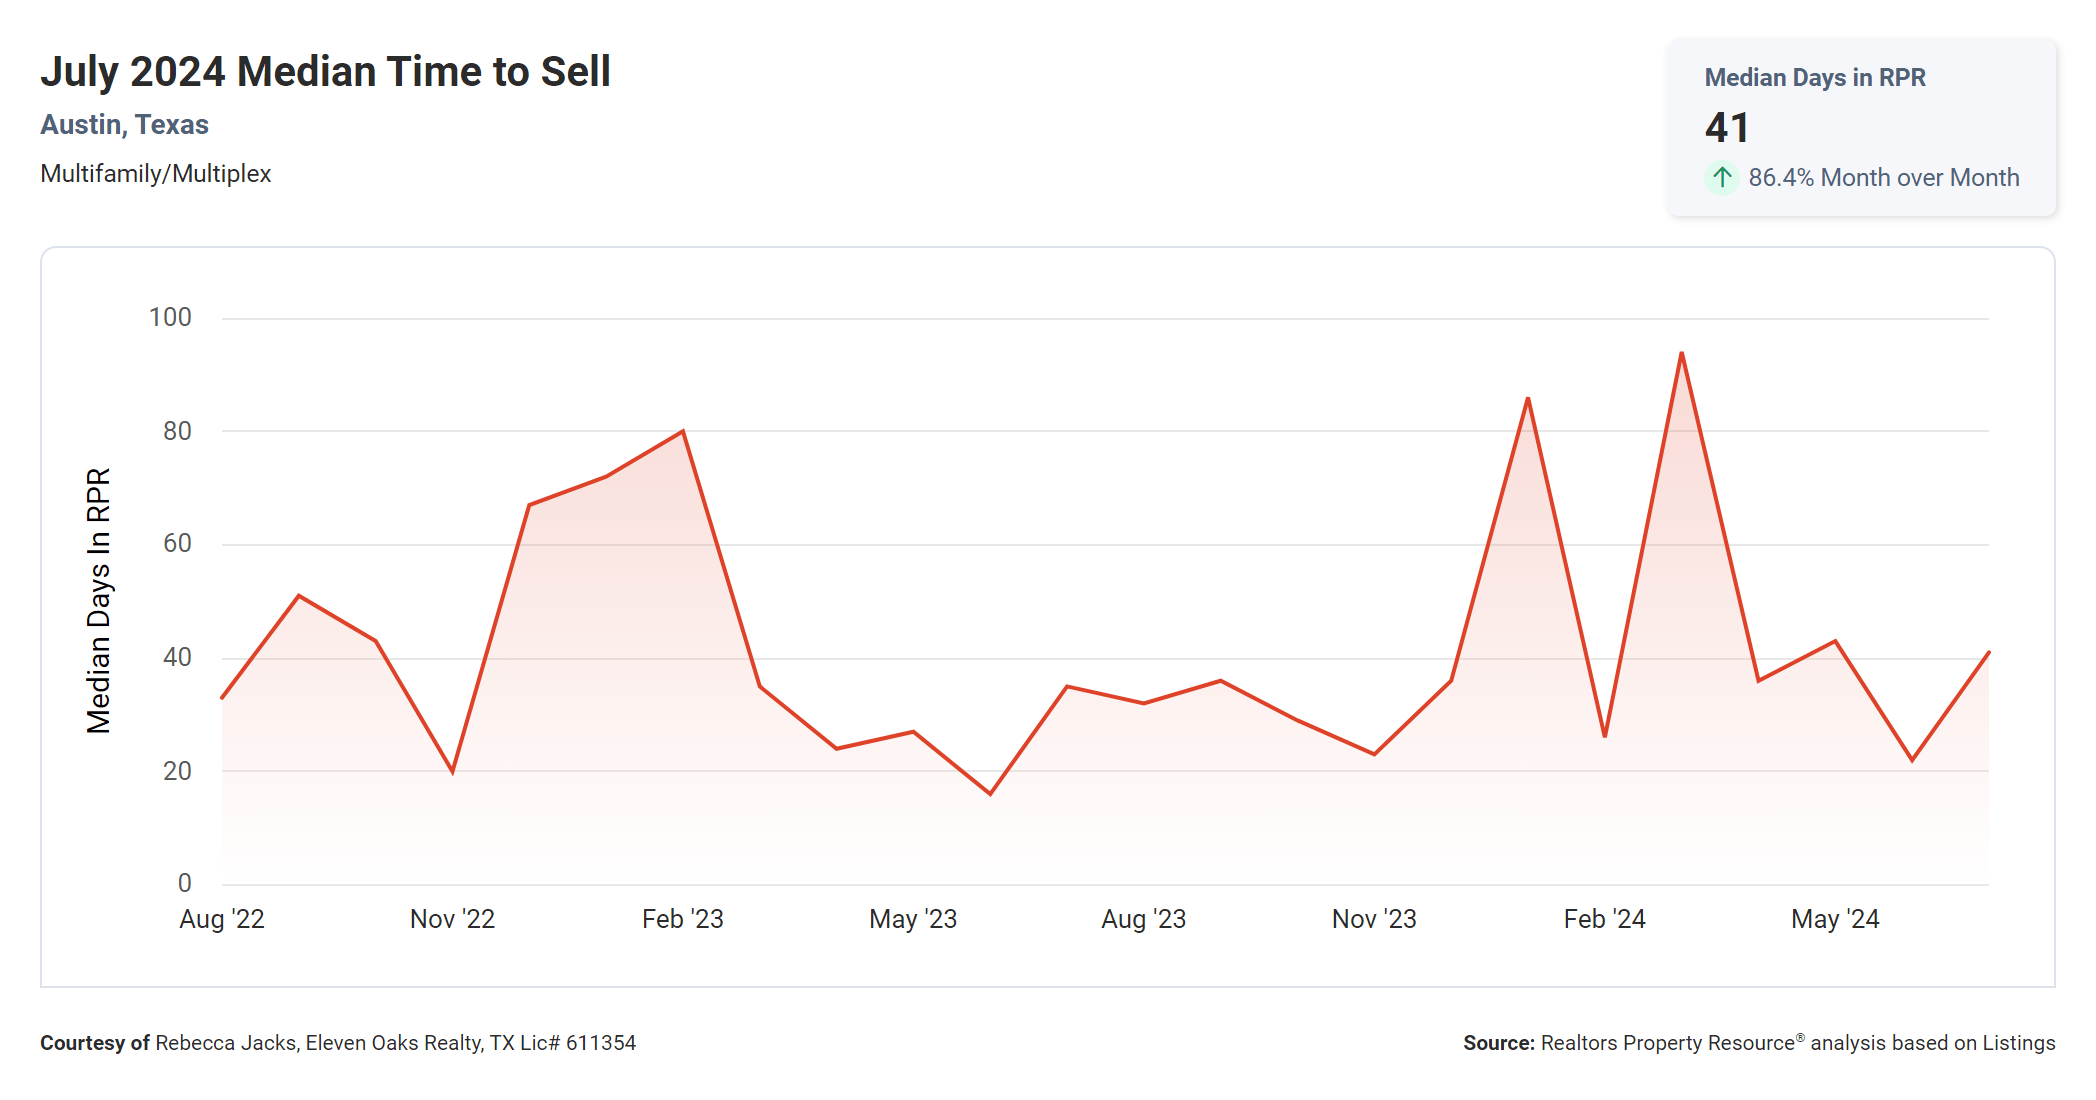
Task: Click the "100" y-axis tick label
Action: pyautogui.click(x=170, y=318)
